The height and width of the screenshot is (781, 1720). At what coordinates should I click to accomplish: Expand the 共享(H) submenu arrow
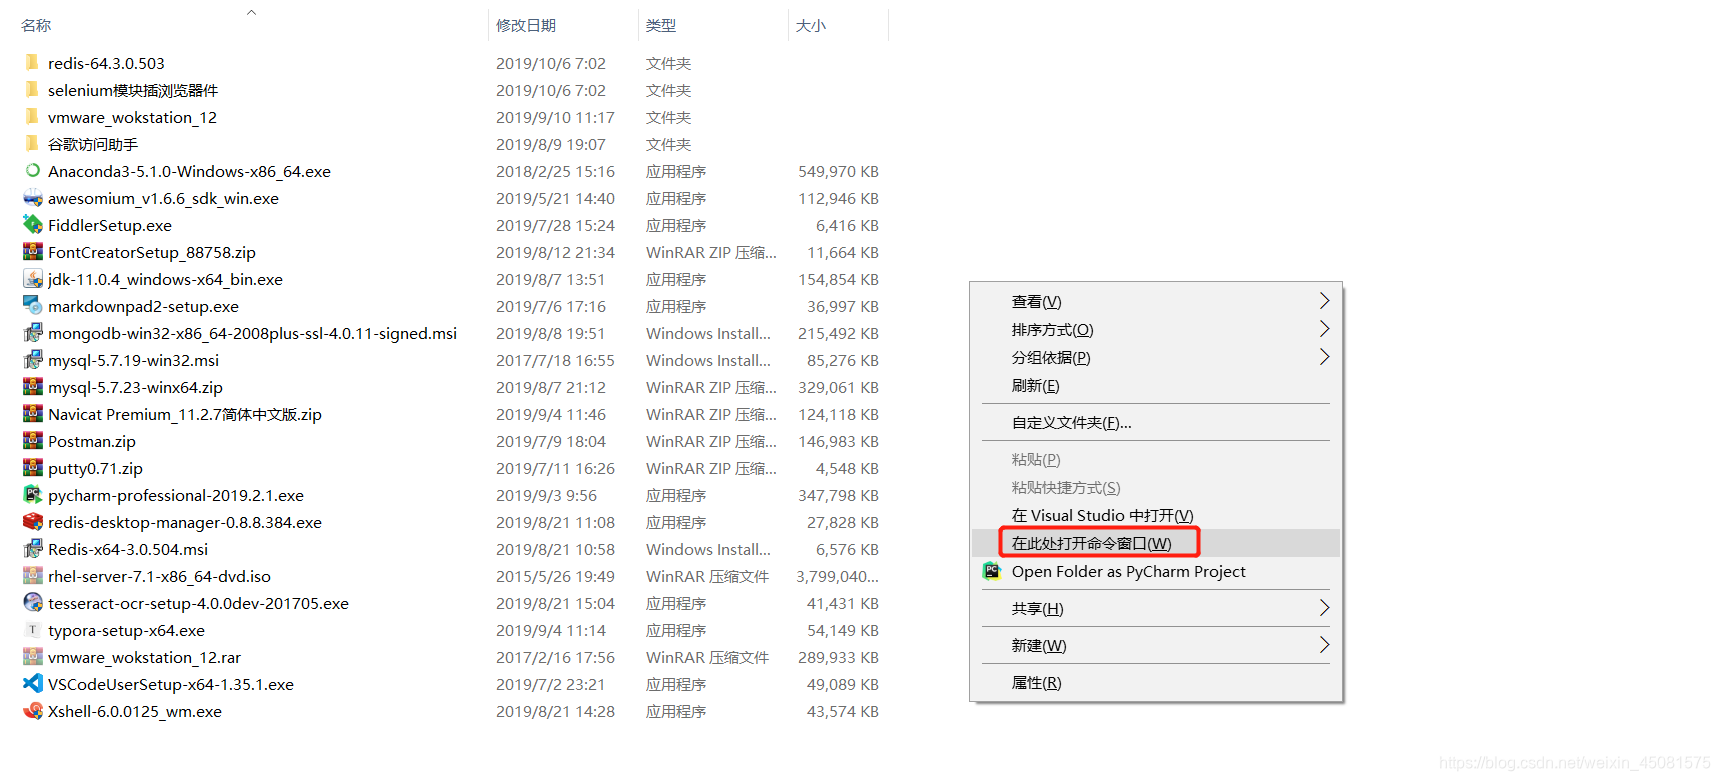[x=1324, y=608]
